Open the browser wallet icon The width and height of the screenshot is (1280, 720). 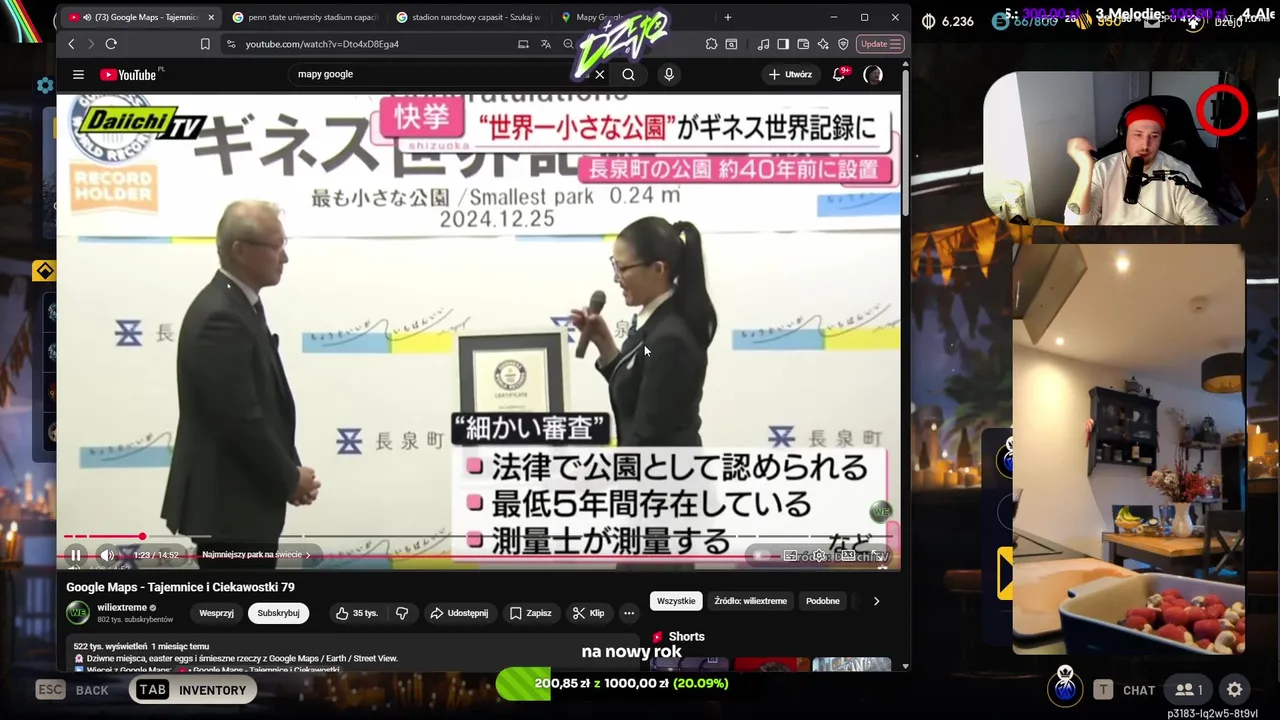[803, 44]
